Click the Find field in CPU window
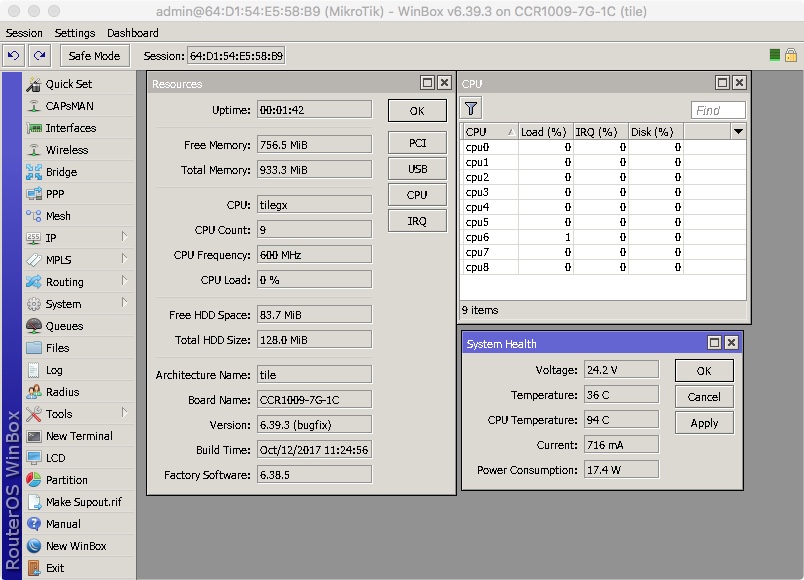804x580 pixels. pyautogui.click(x=718, y=111)
